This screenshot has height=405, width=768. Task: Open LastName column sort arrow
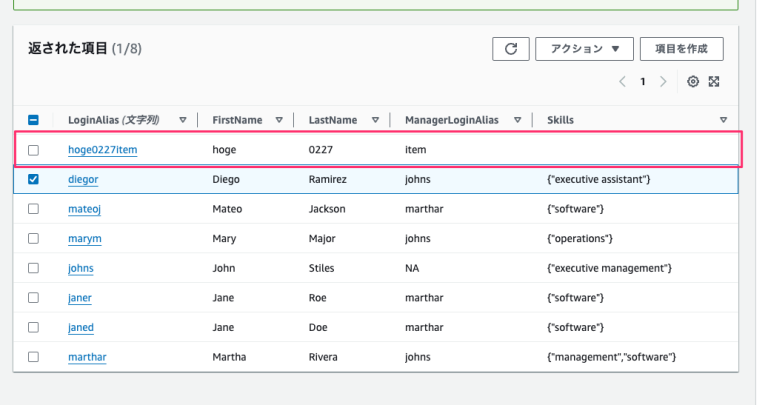(x=375, y=120)
